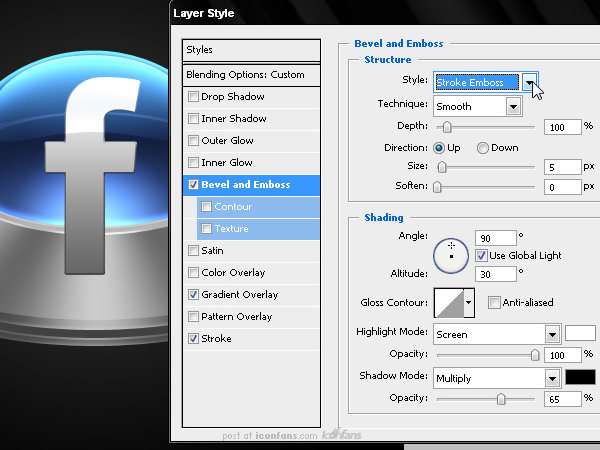
Task: Select the Contour sub-item row
Action: pyautogui.click(x=258, y=207)
